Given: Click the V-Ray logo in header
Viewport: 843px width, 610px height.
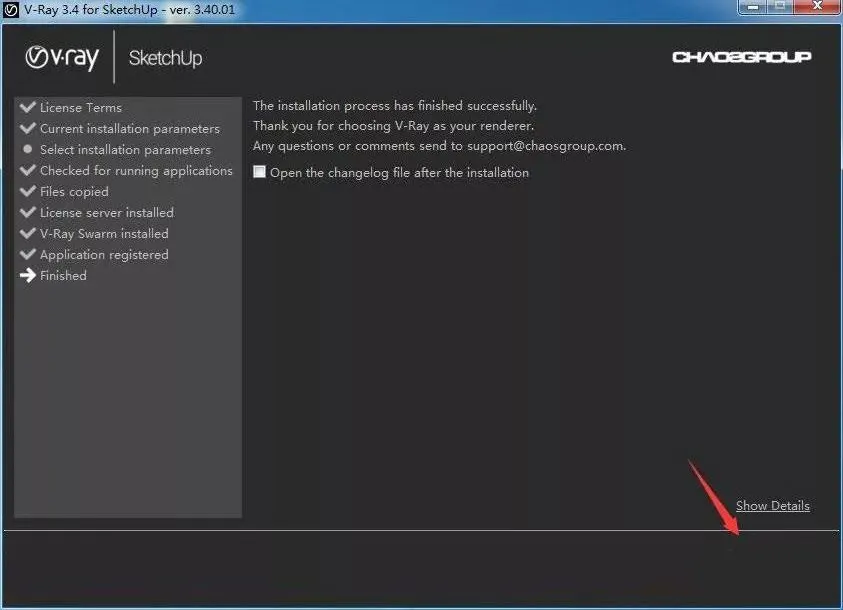Looking at the screenshot, I should pos(62,58).
